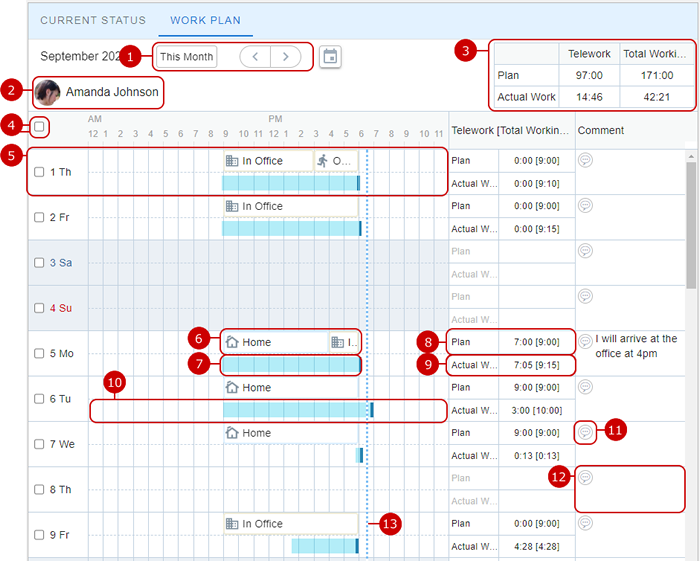Click Amanda Johnson's profile photo

(x=48, y=92)
